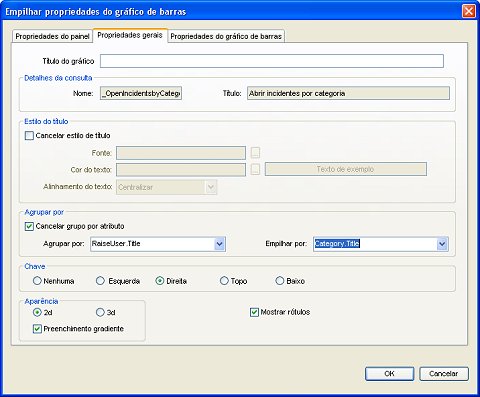Image resolution: width=480 pixels, height=397 pixels.
Task: Open the color picker beside Cor do texto
Action: click(255, 169)
